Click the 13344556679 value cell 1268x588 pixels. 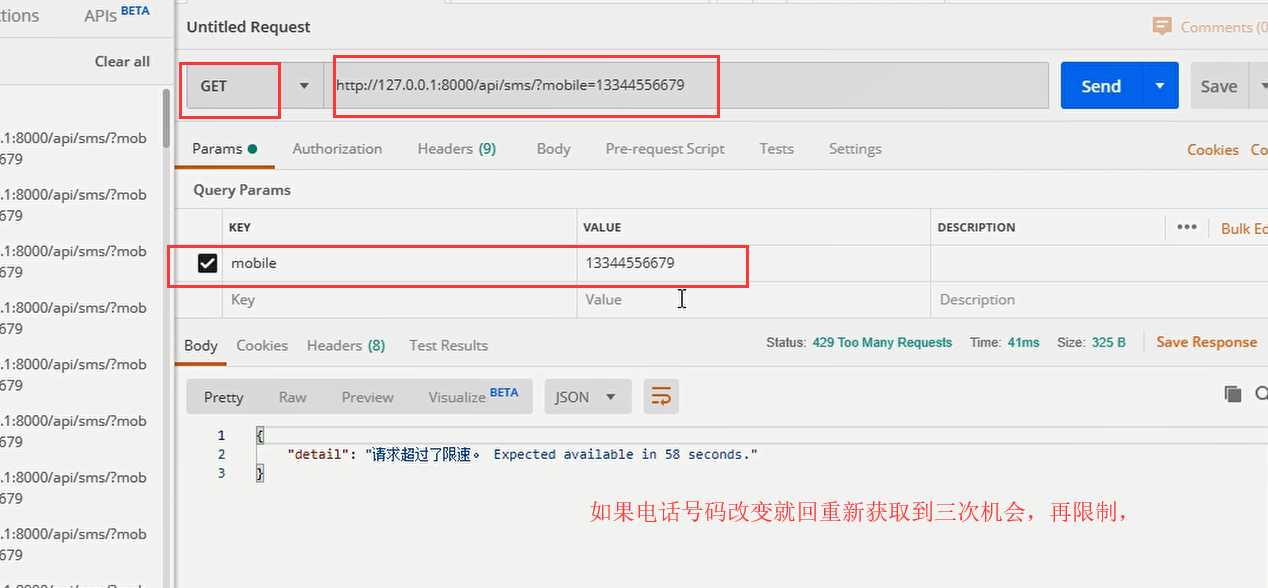coord(753,264)
